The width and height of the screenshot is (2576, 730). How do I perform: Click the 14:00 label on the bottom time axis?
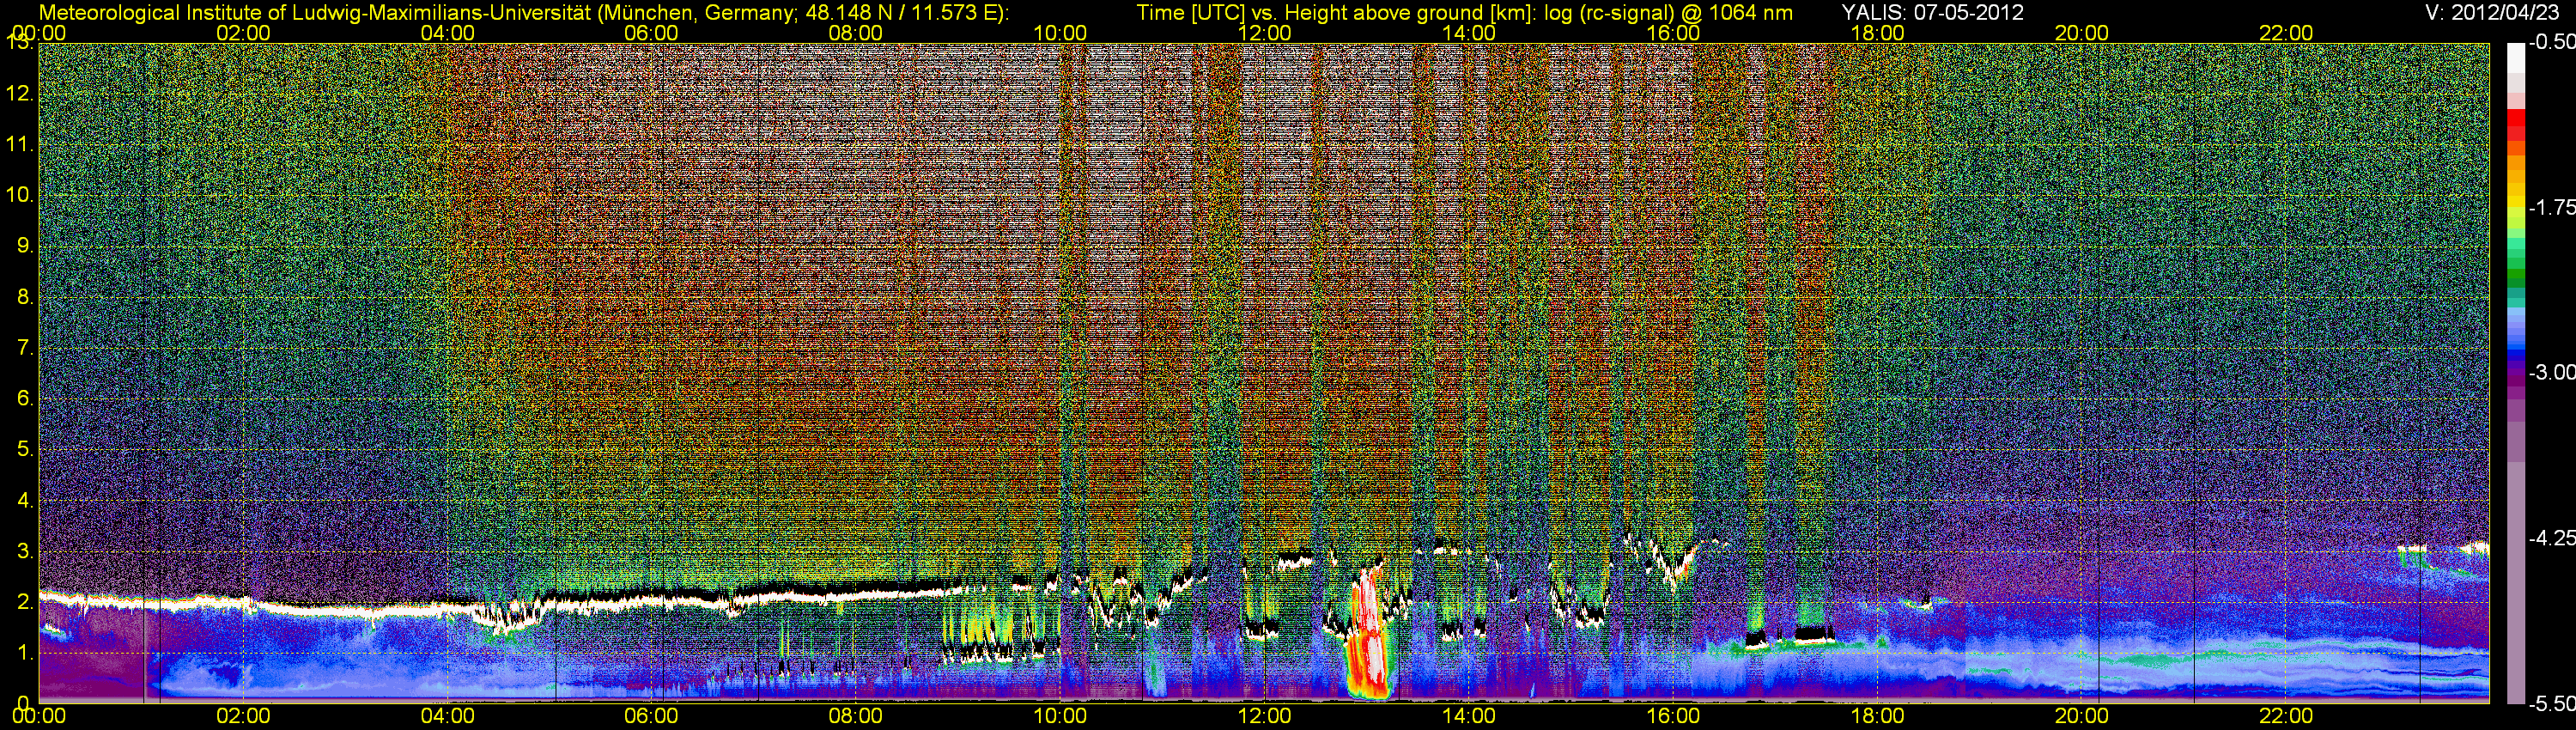tap(1469, 716)
